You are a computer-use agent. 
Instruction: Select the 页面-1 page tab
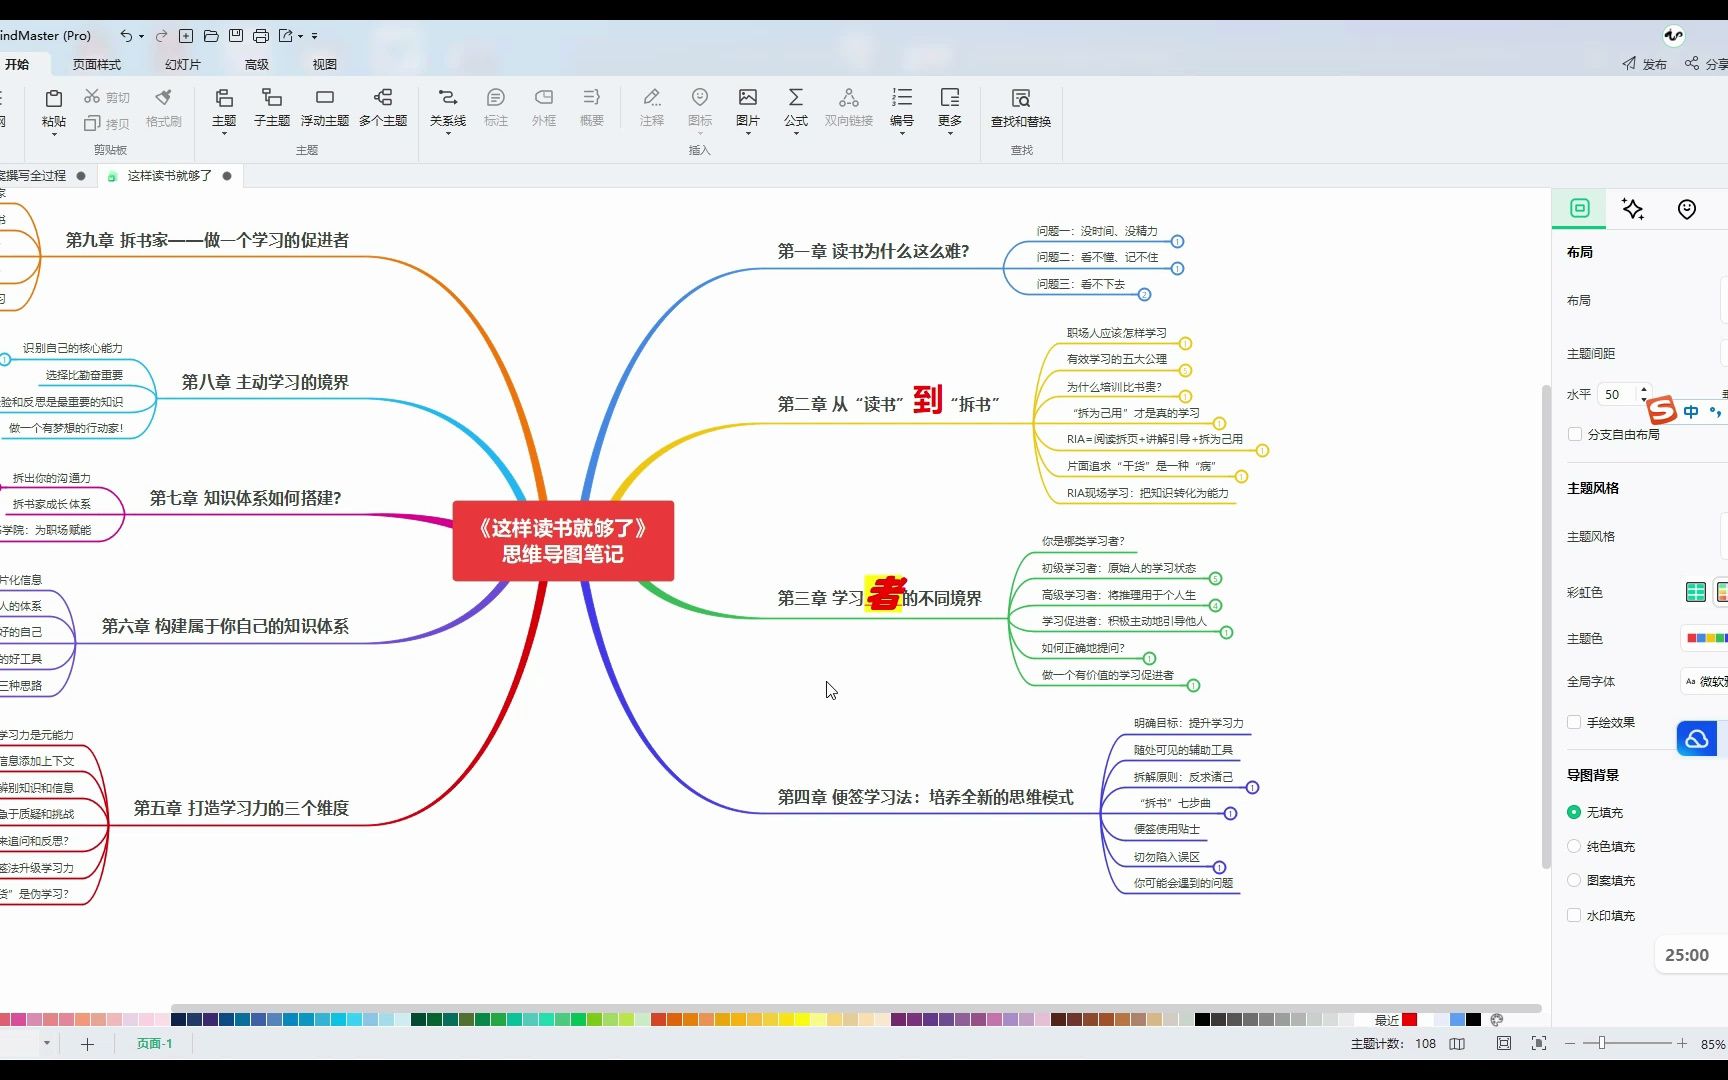tap(155, 1043)
